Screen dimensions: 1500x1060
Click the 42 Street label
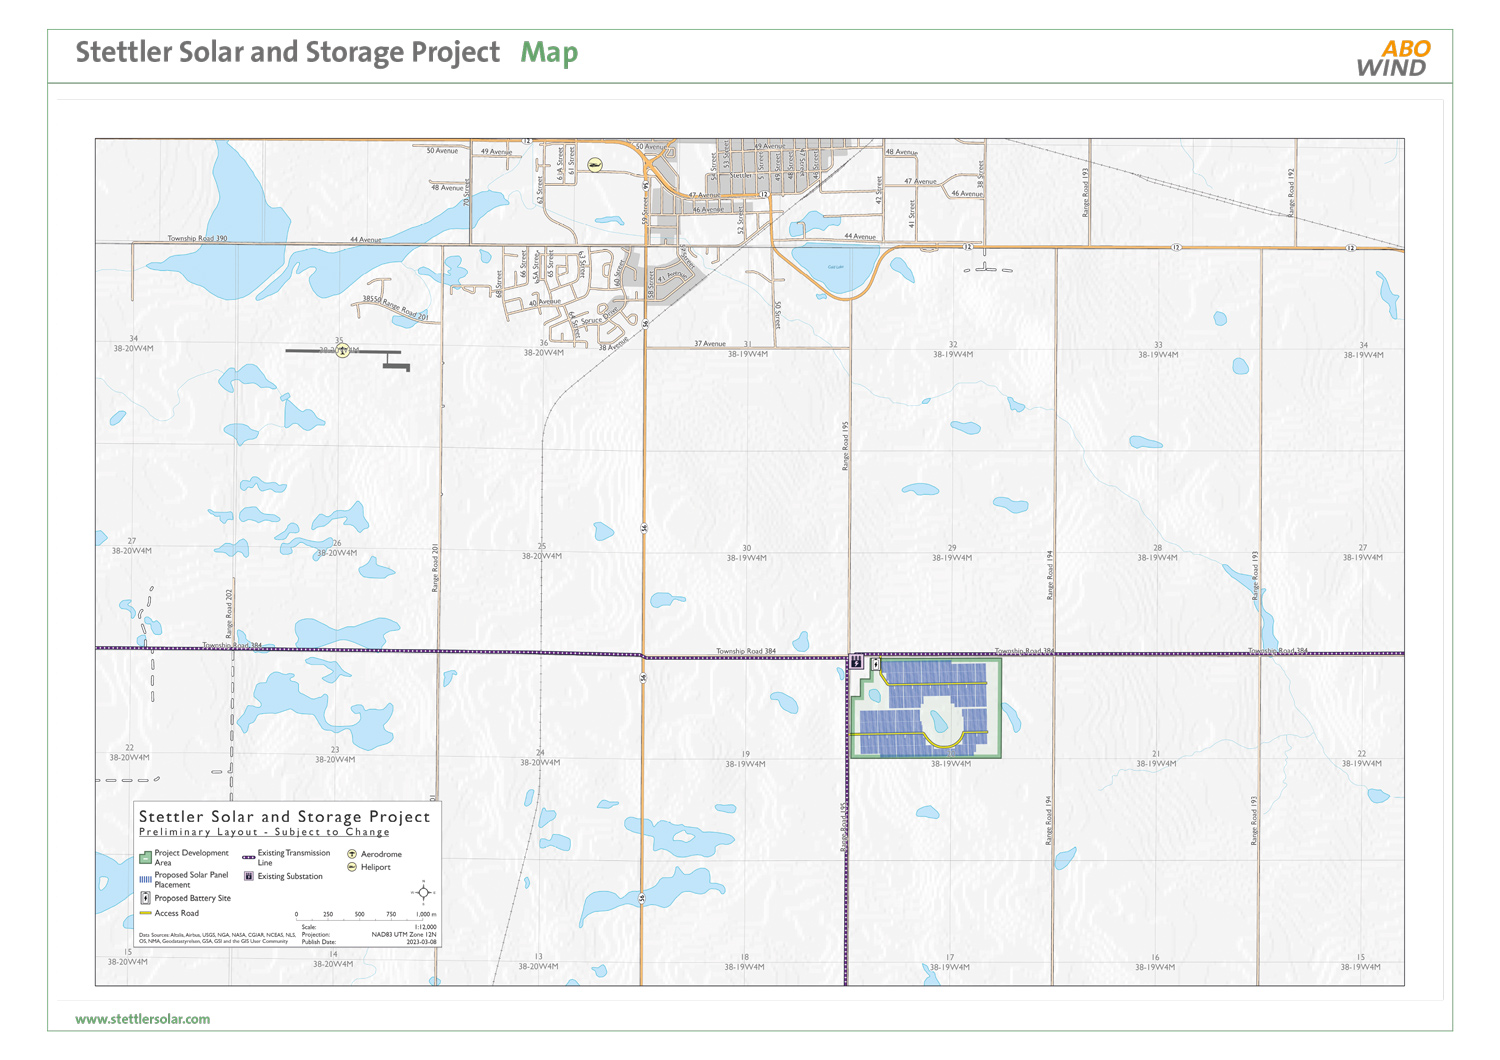pyautogui.click(x=879, y=190)
